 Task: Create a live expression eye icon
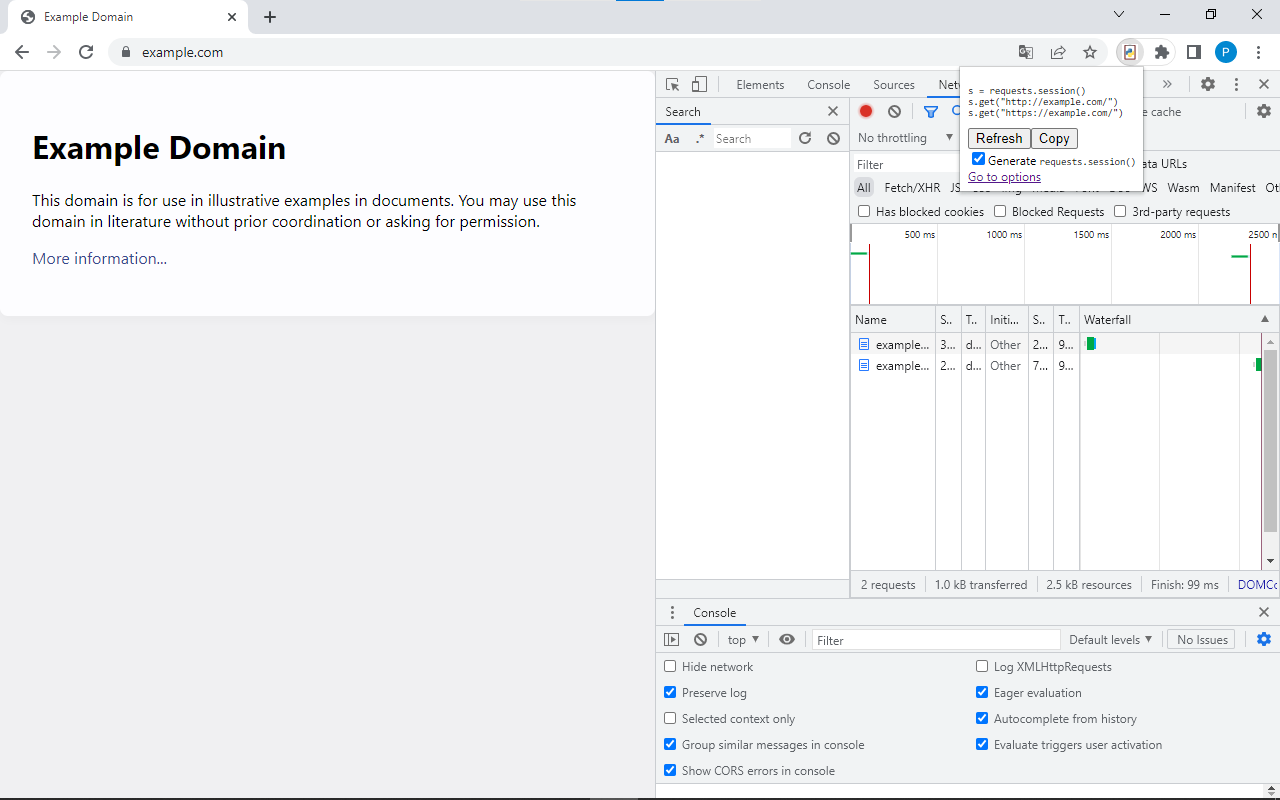point(787,639)
